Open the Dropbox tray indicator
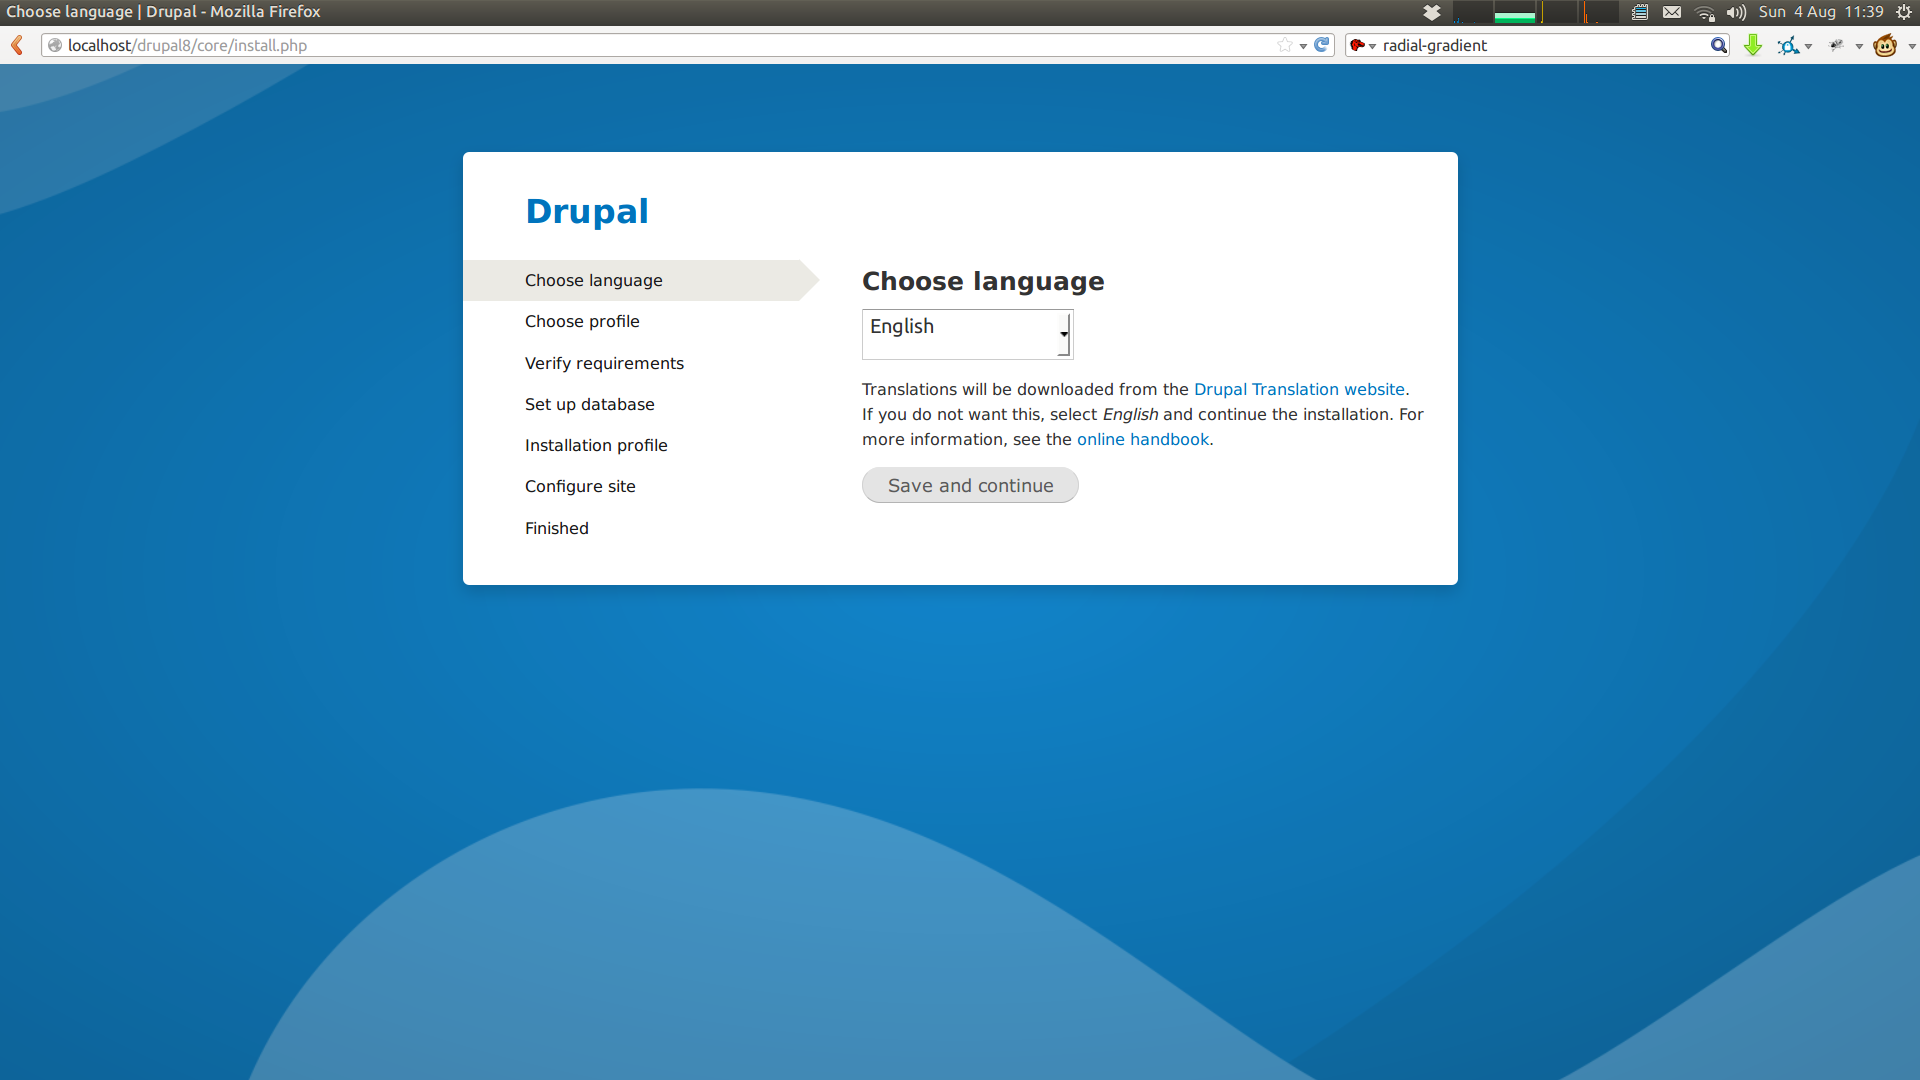 [1432, 12]
